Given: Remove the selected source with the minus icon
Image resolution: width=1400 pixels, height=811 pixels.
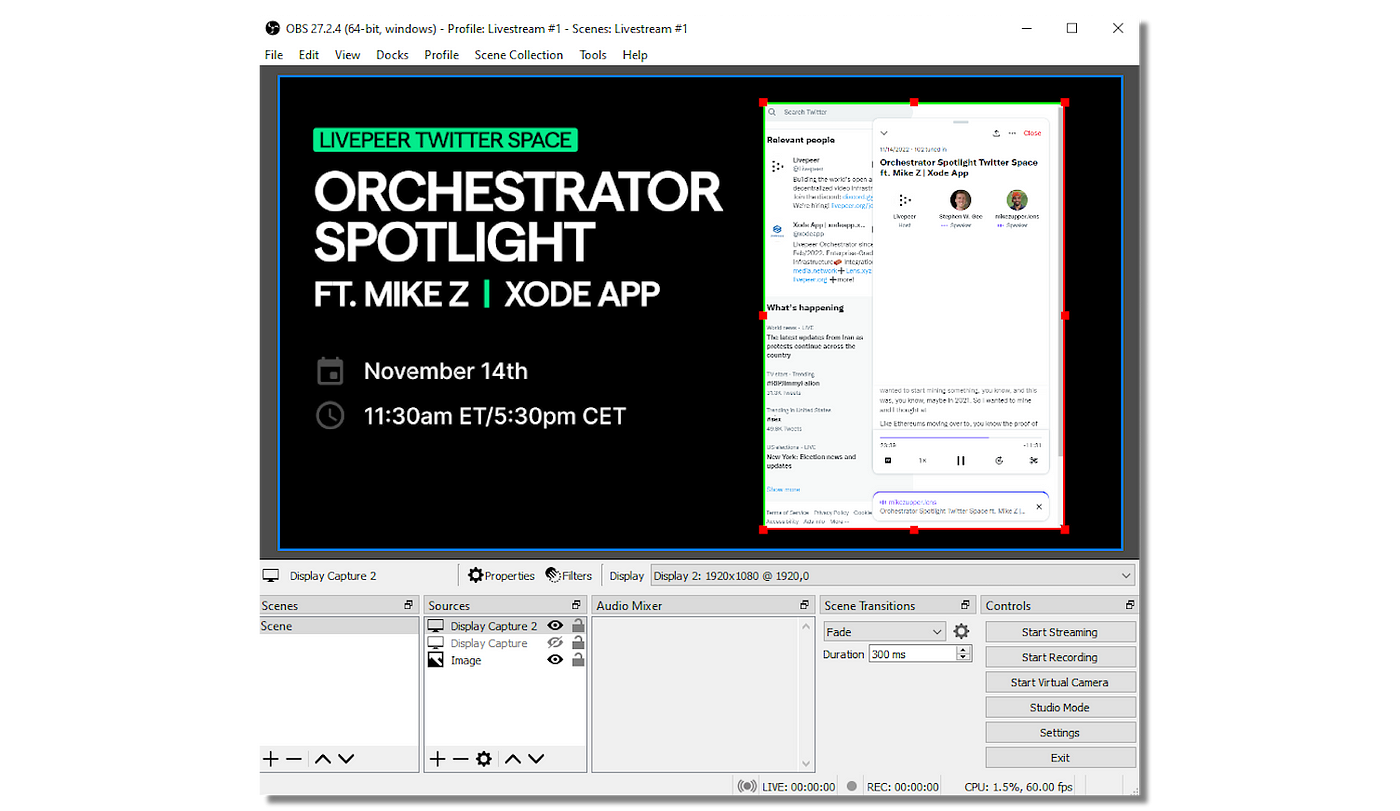Looking at the screenshot, I should point(460,759).
